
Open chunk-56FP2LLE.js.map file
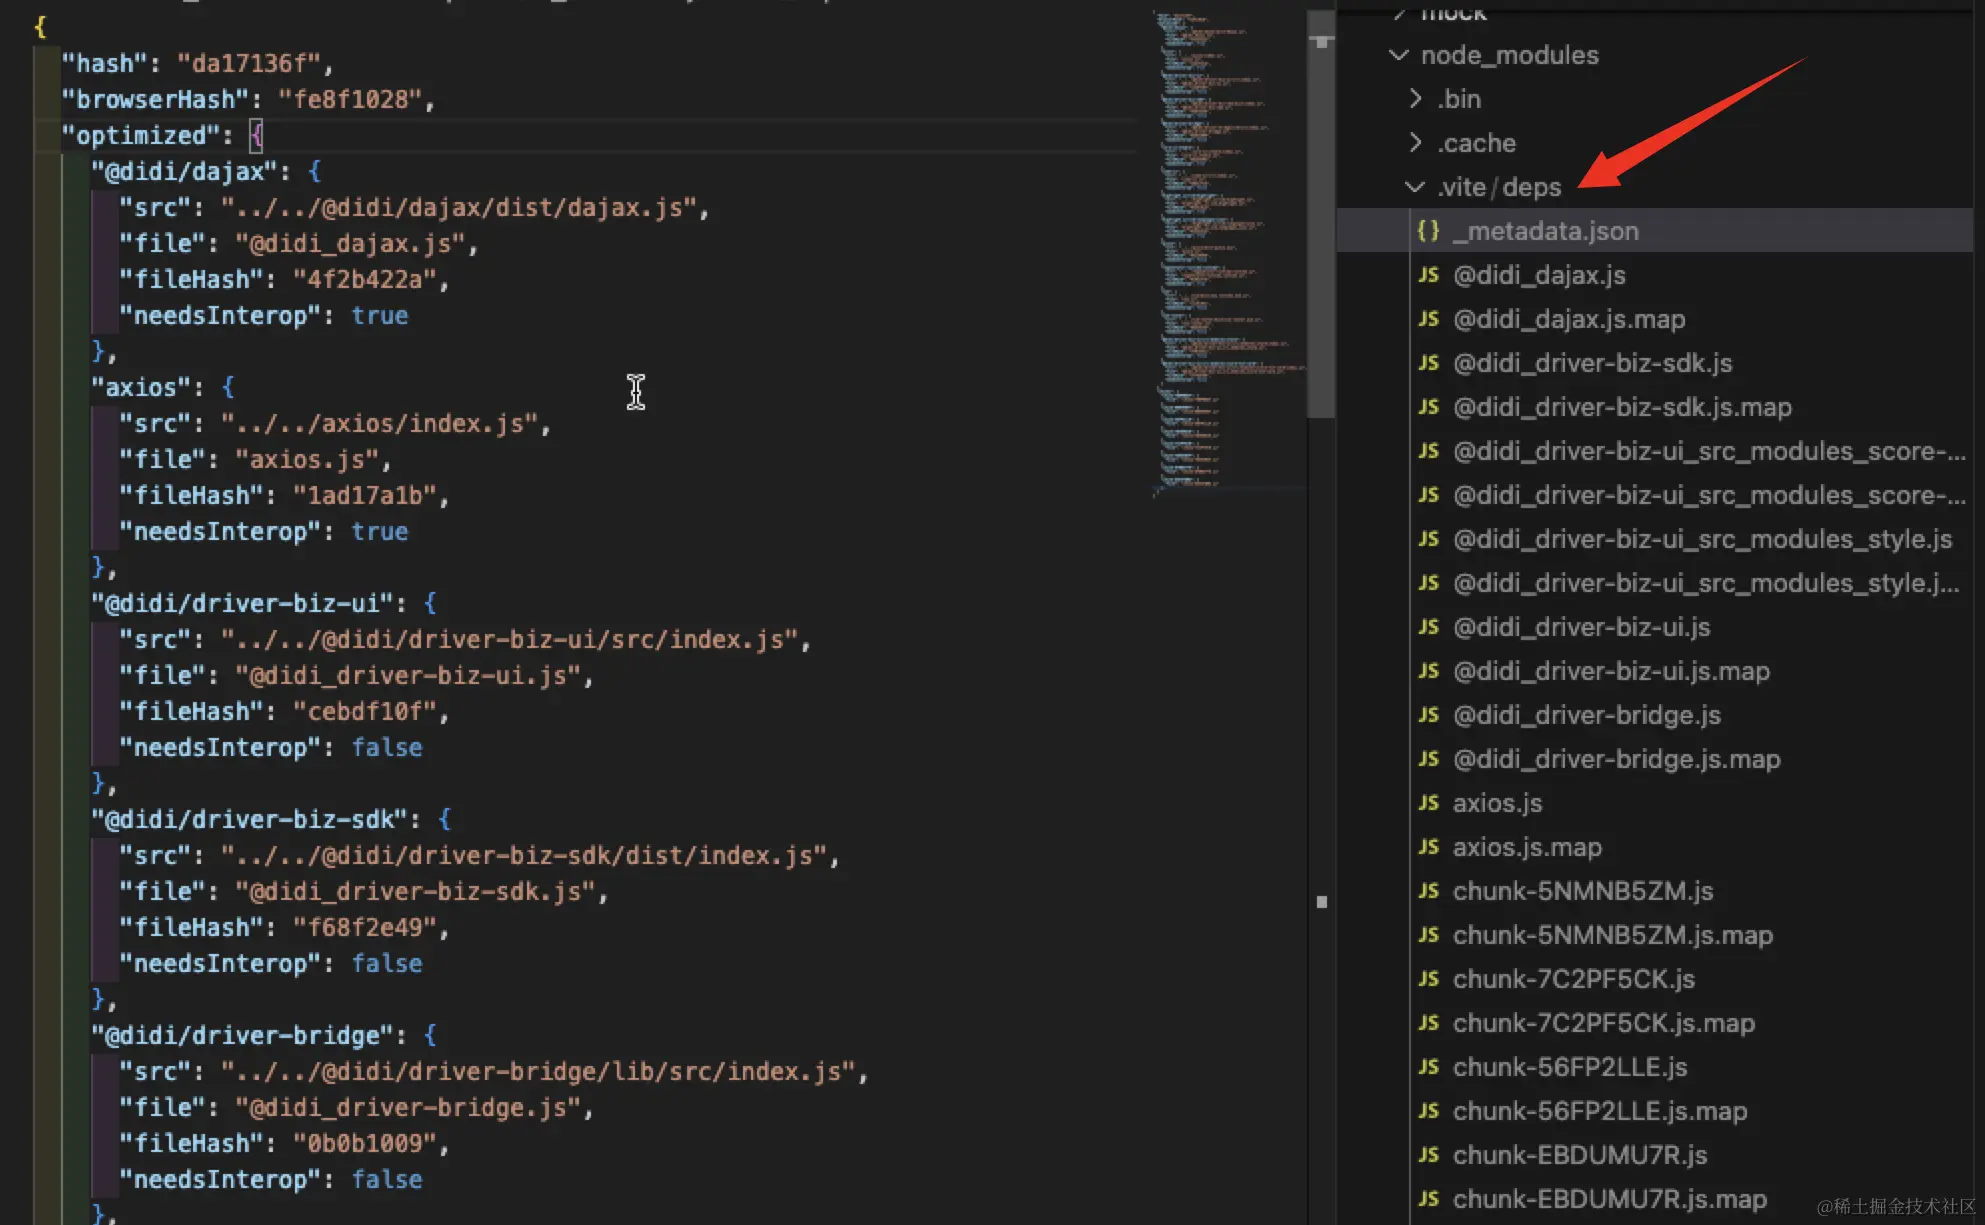click(x=1600, y=1111)
